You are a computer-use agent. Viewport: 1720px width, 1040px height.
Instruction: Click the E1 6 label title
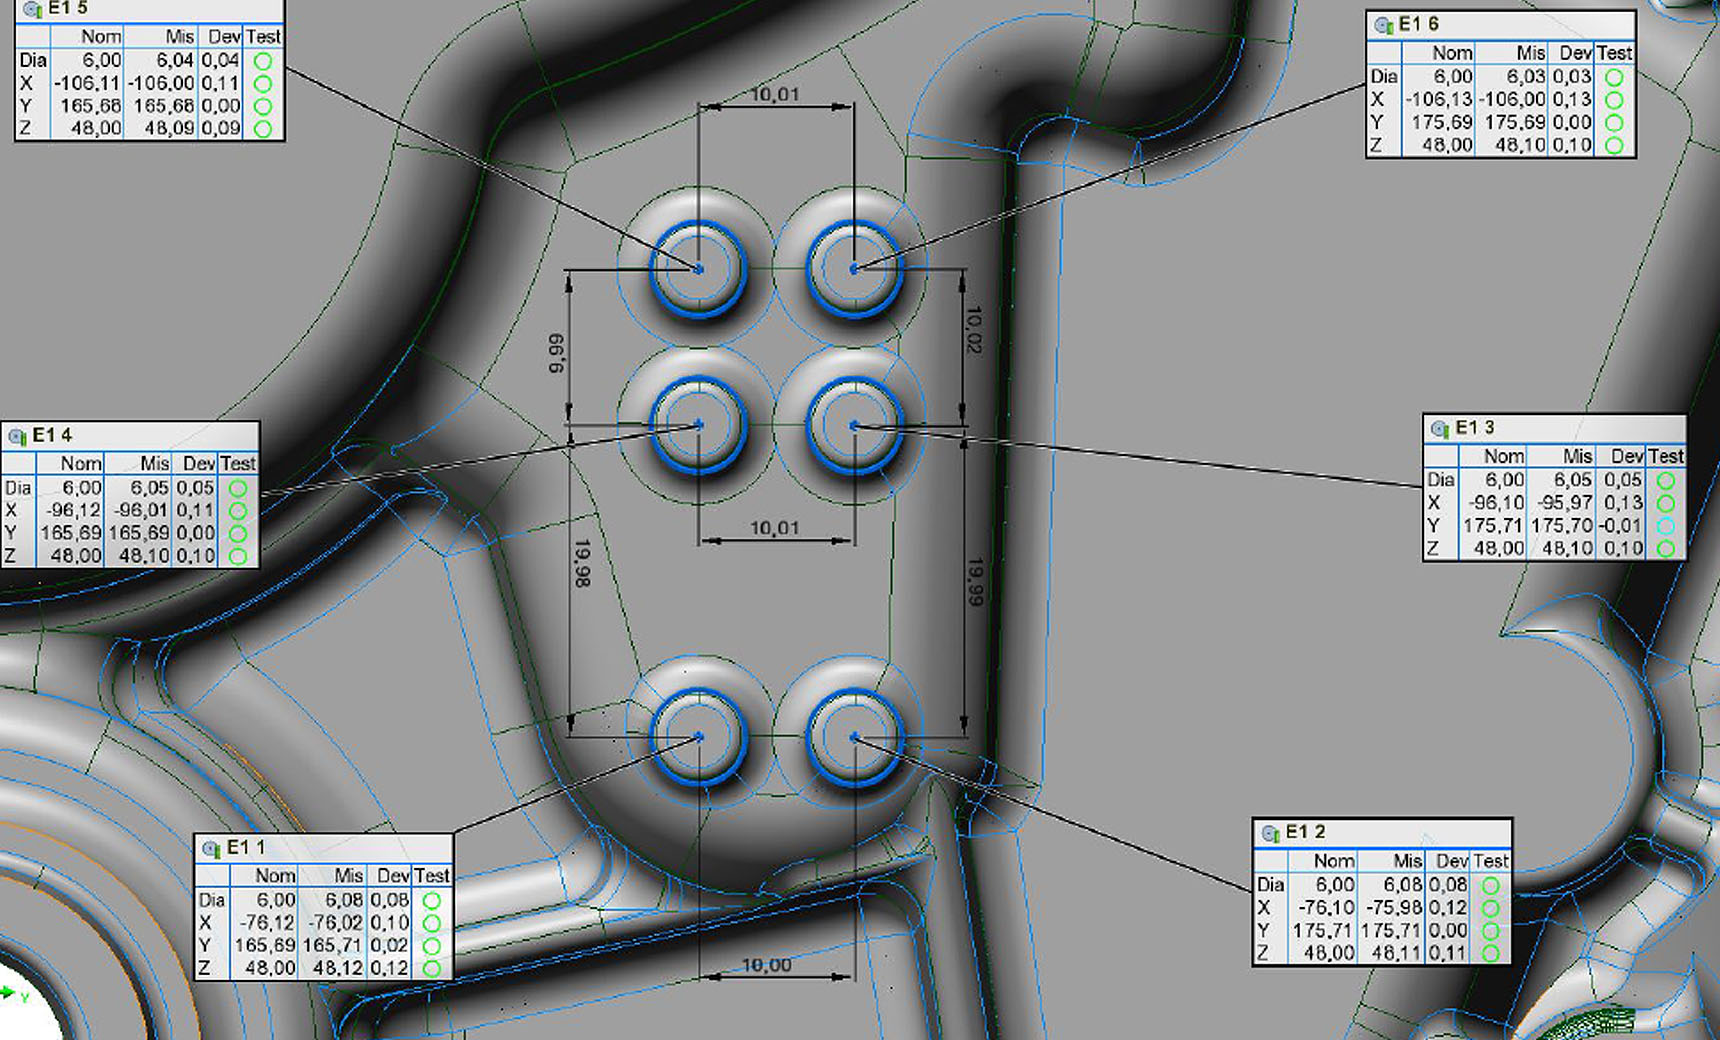click(1418, 24)
